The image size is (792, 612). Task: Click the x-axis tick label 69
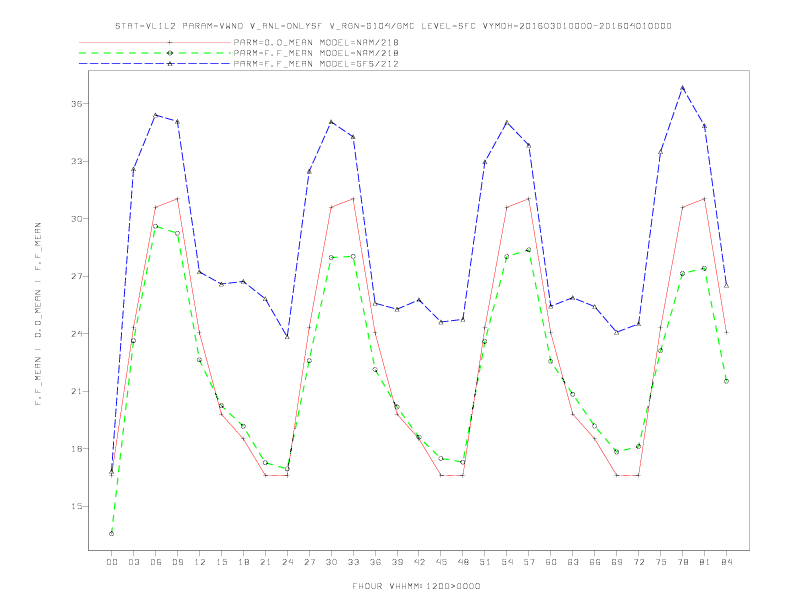[617, 562]
